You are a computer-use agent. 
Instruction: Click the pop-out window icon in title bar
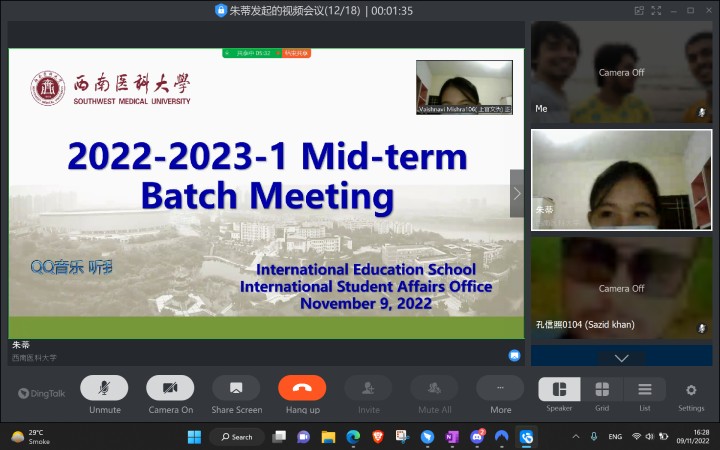pos(639,10)
